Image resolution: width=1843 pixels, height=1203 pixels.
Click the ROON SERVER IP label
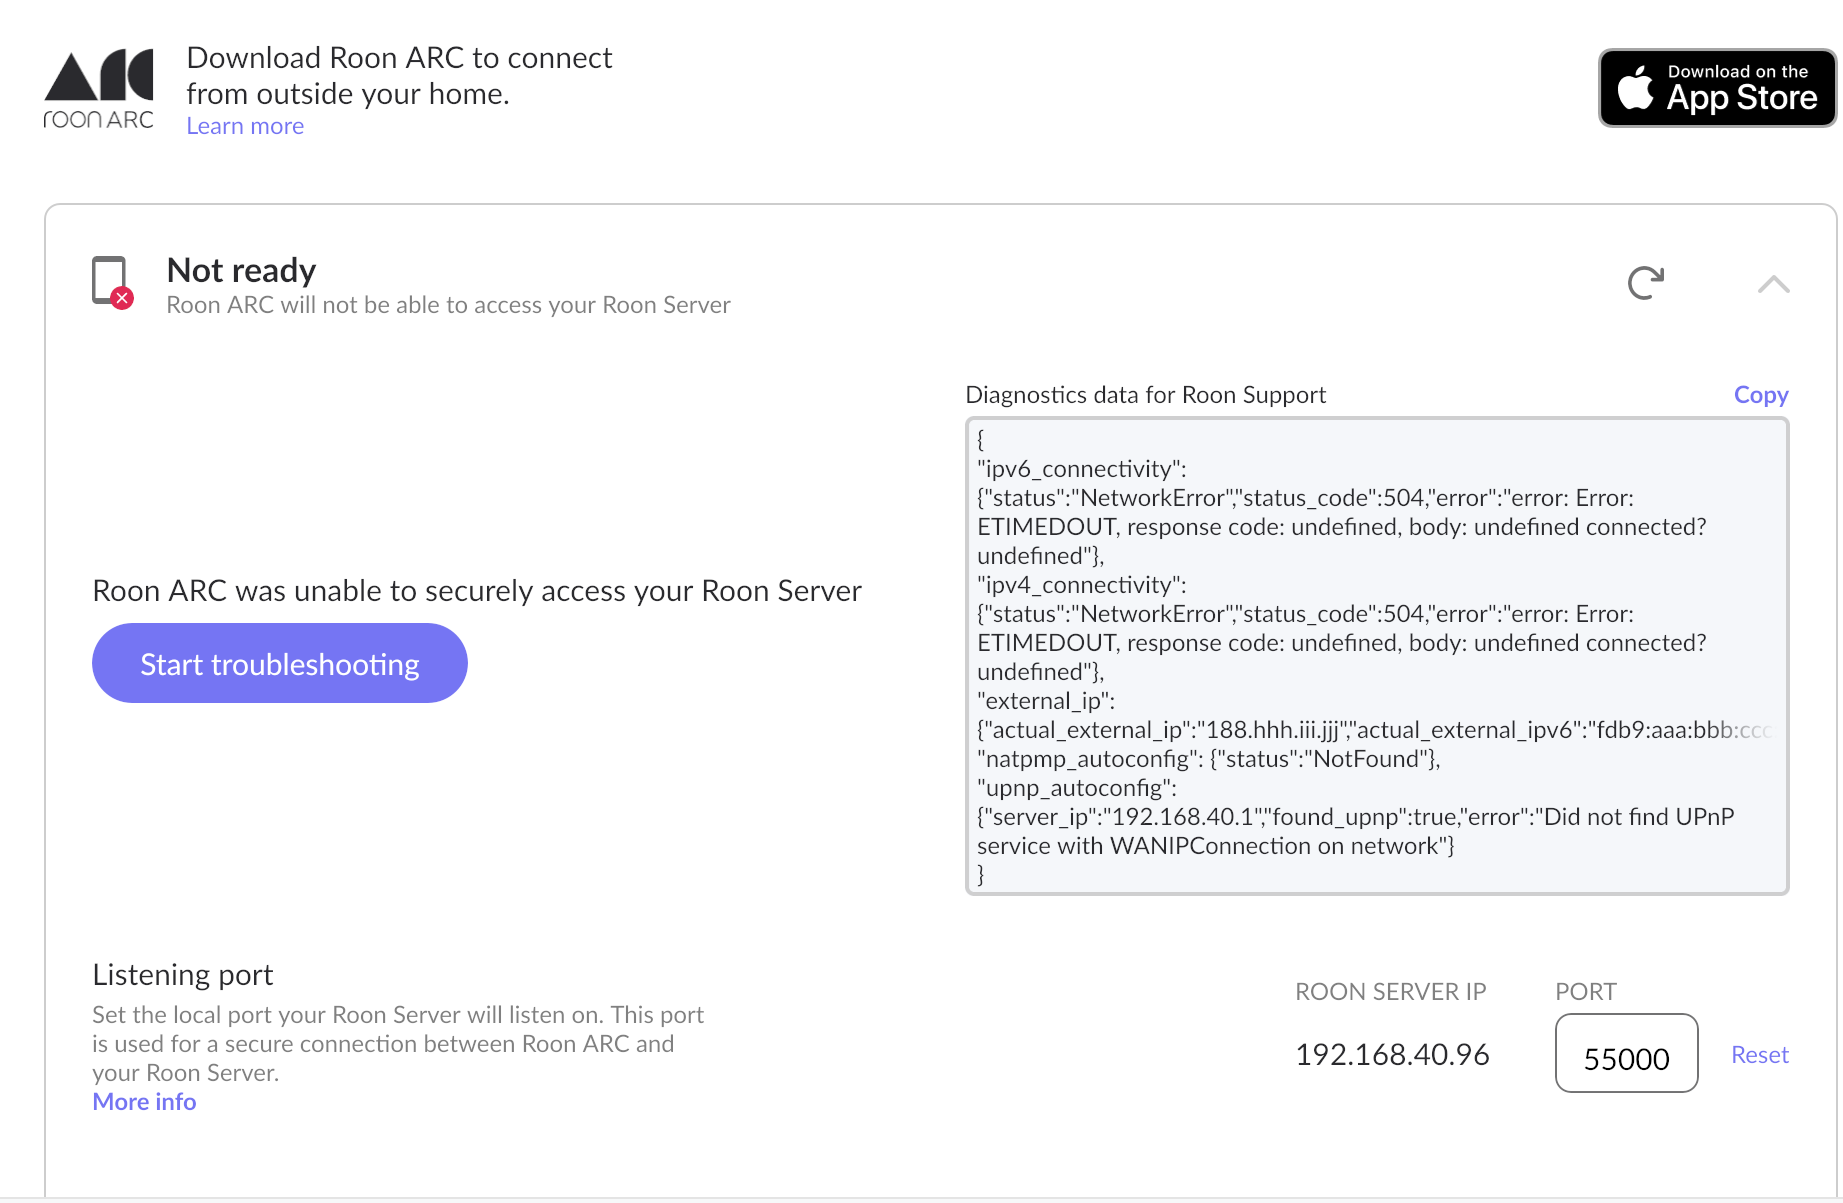(1390, 992)
